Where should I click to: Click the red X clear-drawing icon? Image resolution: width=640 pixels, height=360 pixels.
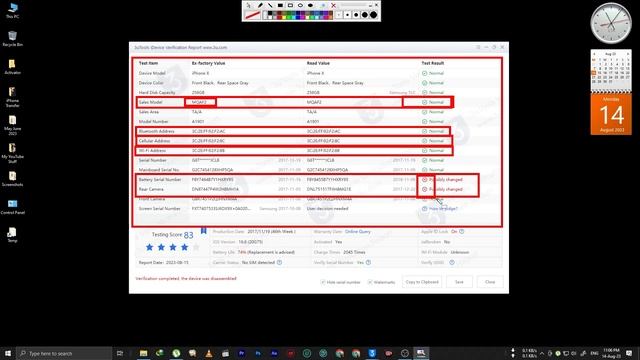pos(333,5)
